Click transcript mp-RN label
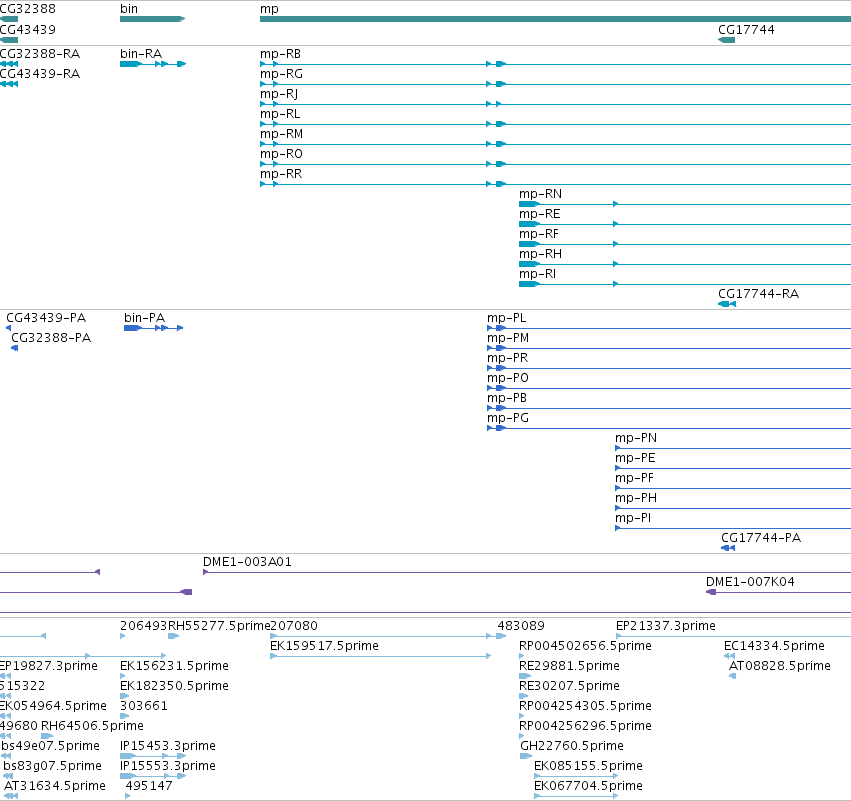This screenshot has width=851, height=801. 540,194
